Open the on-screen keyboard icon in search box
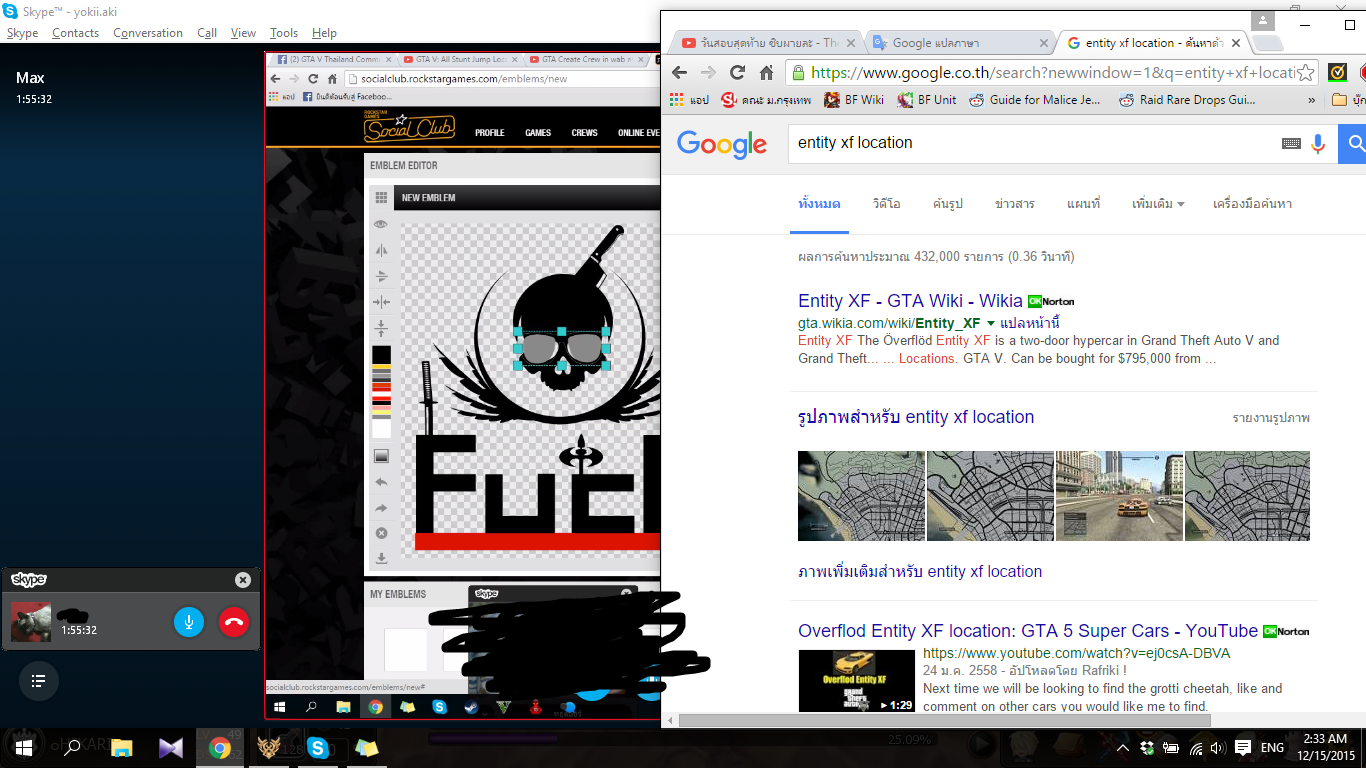 pos(1291,144)
